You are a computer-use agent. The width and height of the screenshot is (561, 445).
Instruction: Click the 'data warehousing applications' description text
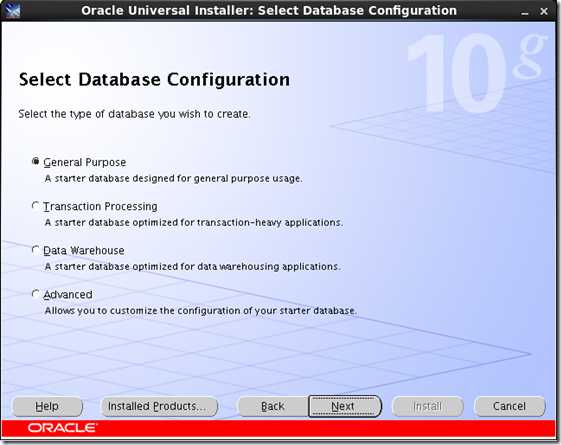click(192, 266)
